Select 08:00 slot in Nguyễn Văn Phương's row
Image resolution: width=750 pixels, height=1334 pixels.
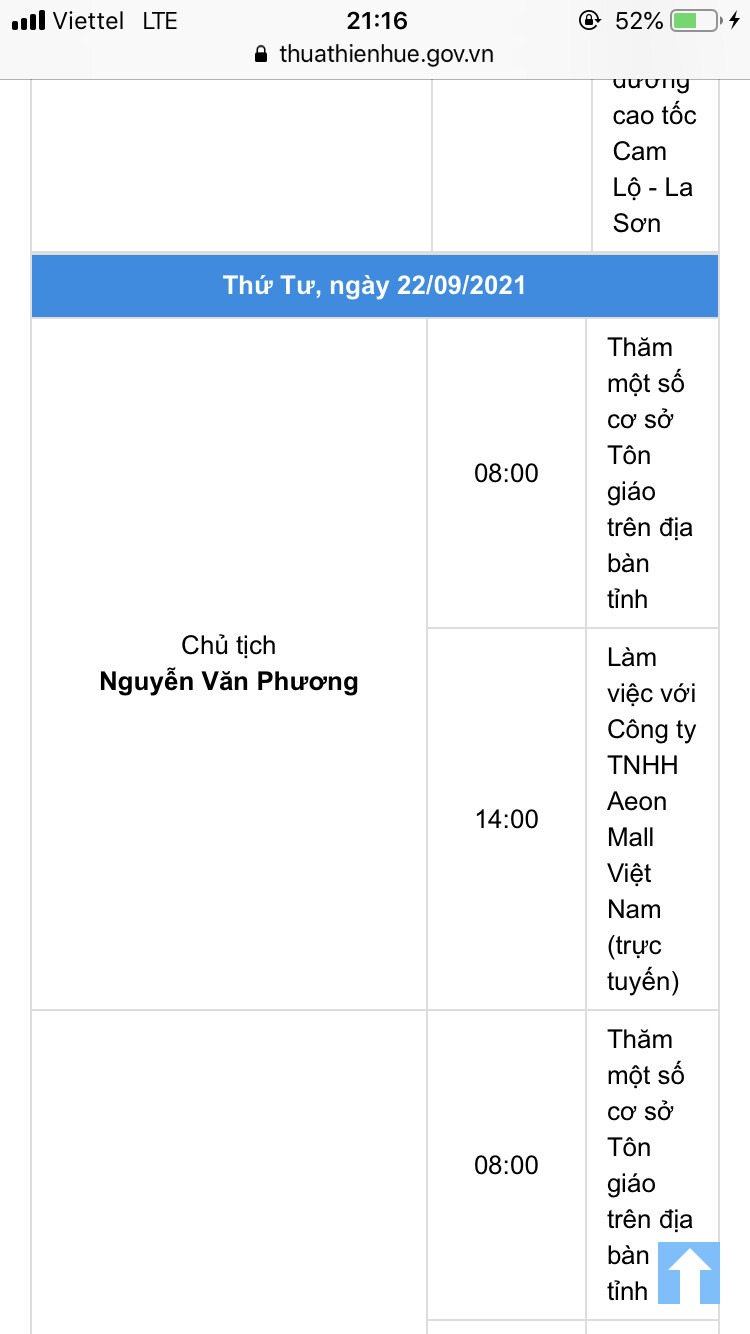click(506, 473)
